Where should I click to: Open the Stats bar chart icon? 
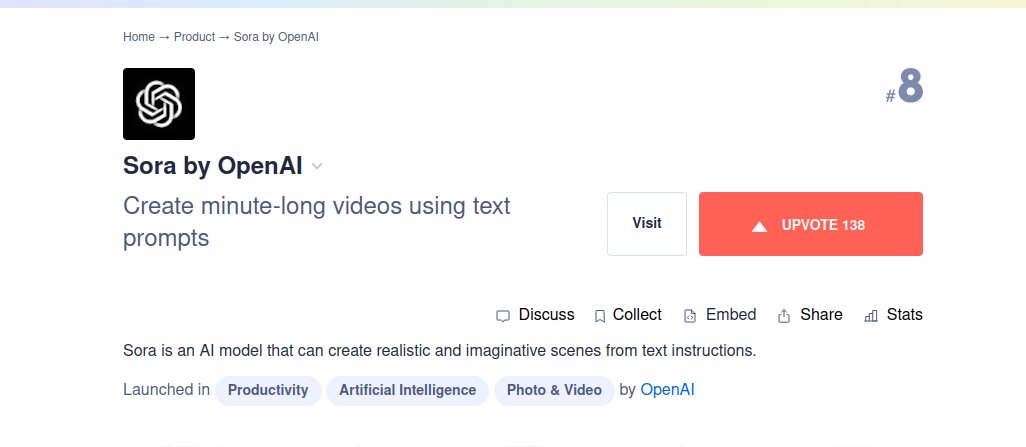pos(870,316)
